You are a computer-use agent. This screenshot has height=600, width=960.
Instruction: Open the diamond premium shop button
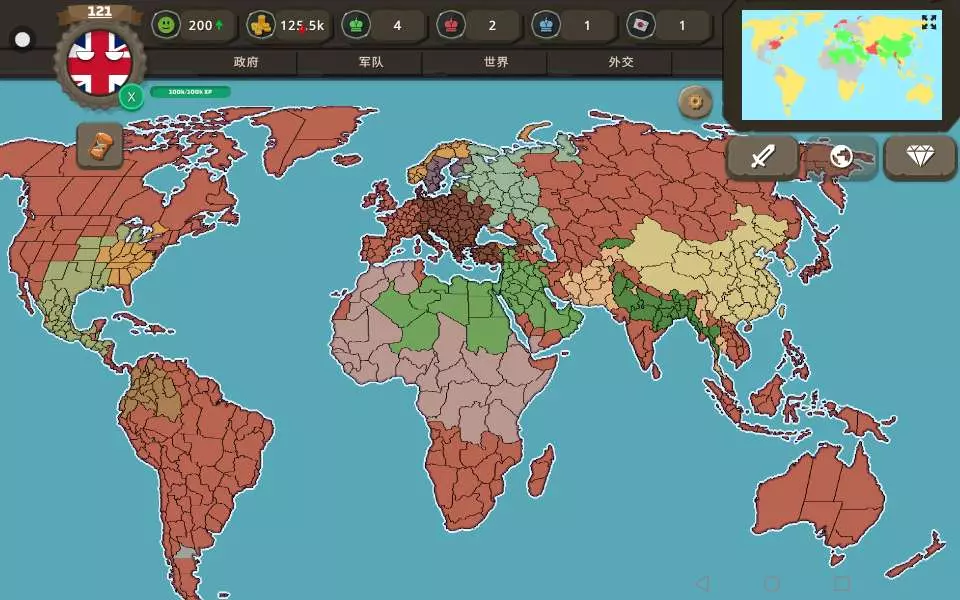[920, 157]
